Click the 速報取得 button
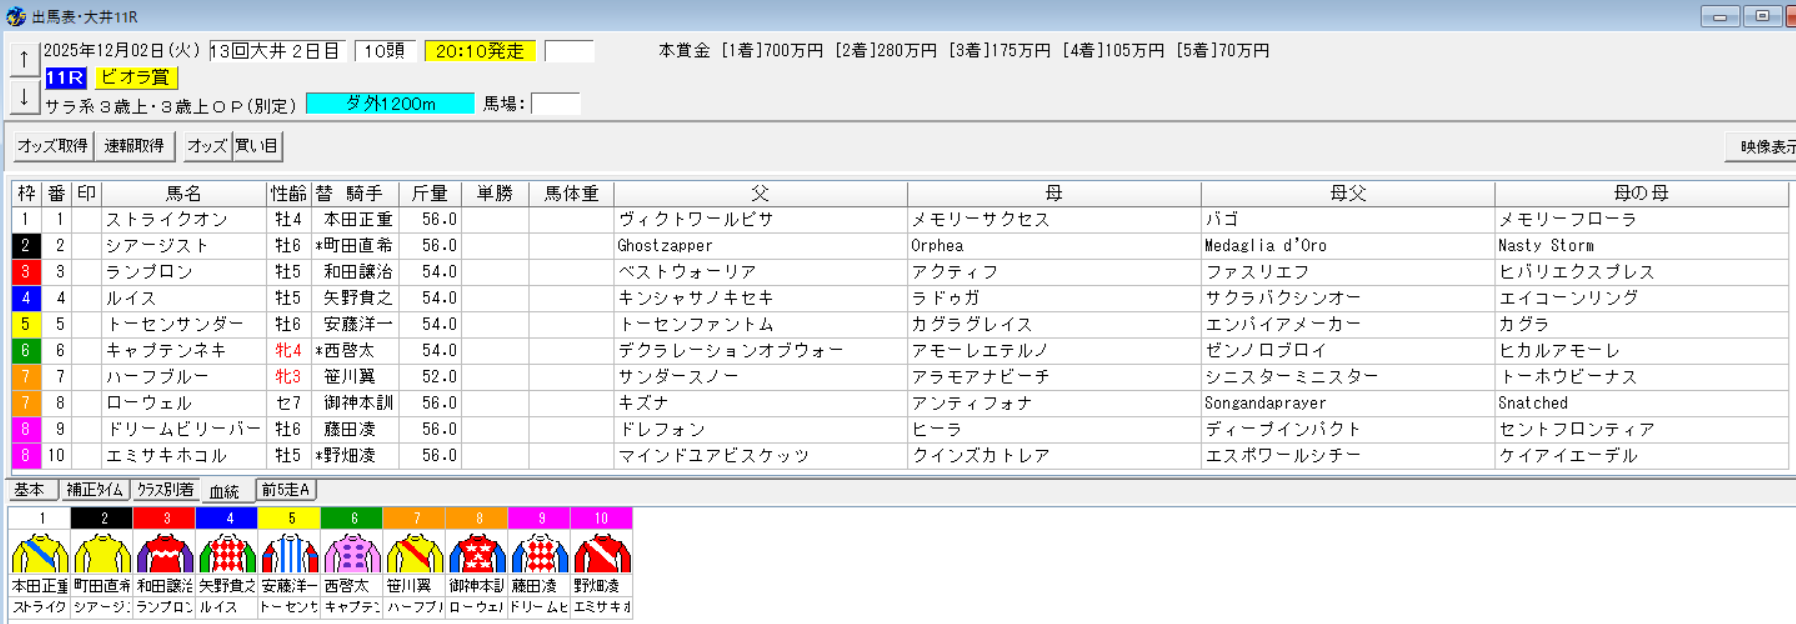Image resolution: width=1796 pixels, height=624 pixels. click(134, 146)
